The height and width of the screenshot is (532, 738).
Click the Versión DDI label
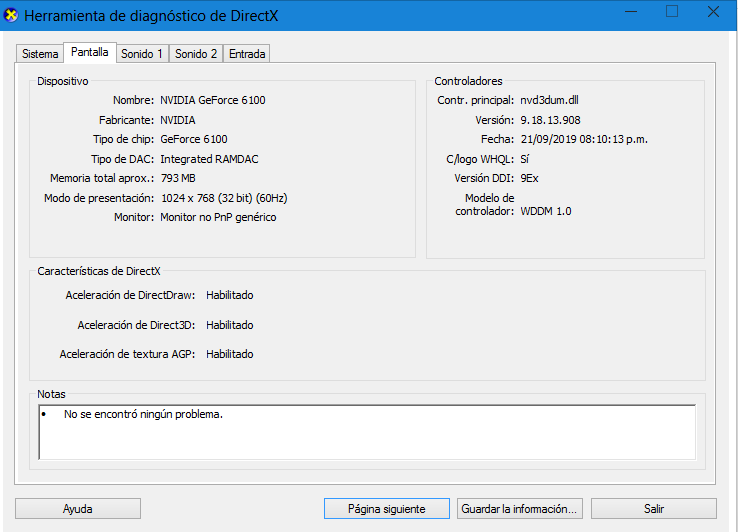(x=484, y=178)
